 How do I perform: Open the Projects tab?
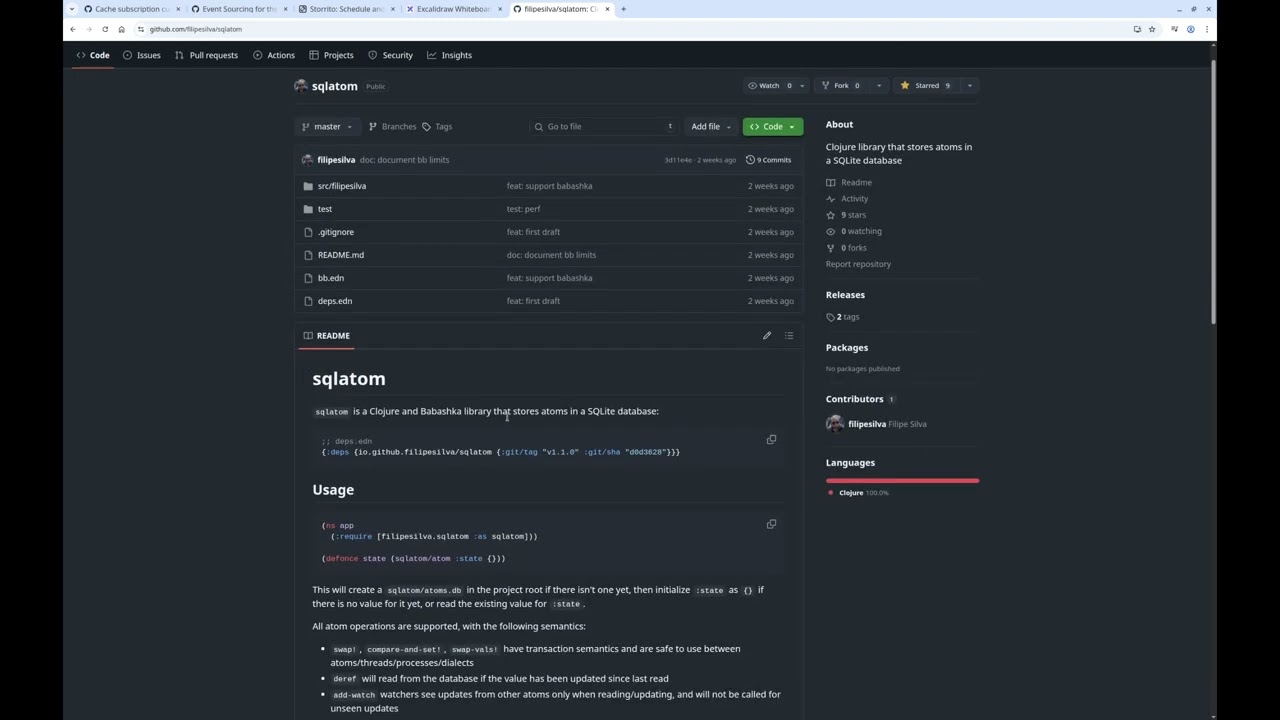click(331, 55)
